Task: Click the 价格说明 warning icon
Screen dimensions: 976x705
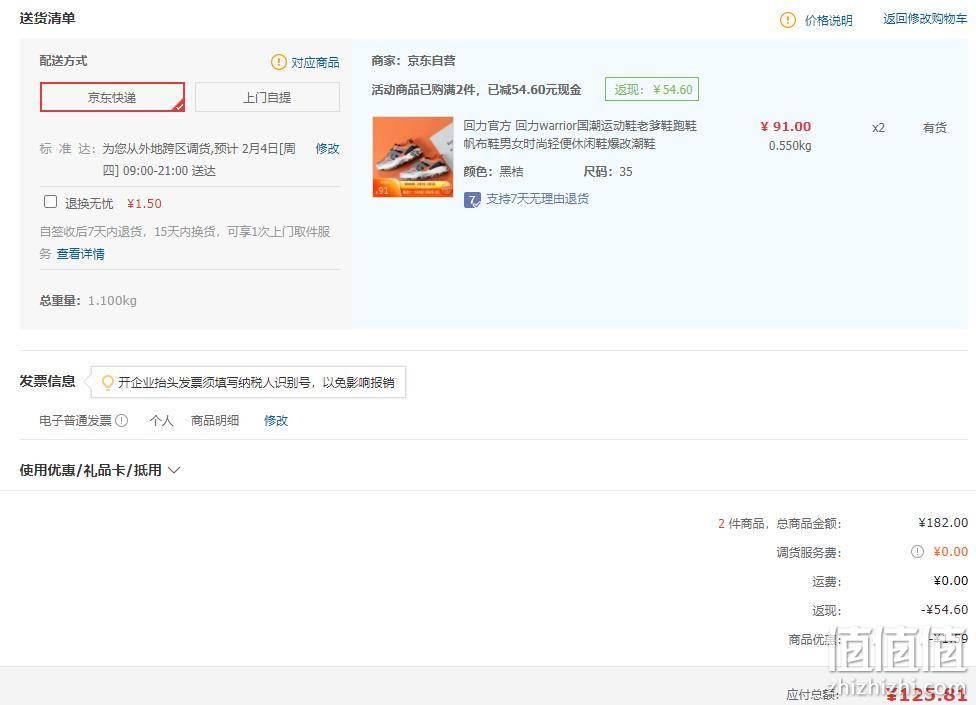Action: (787, 20)
